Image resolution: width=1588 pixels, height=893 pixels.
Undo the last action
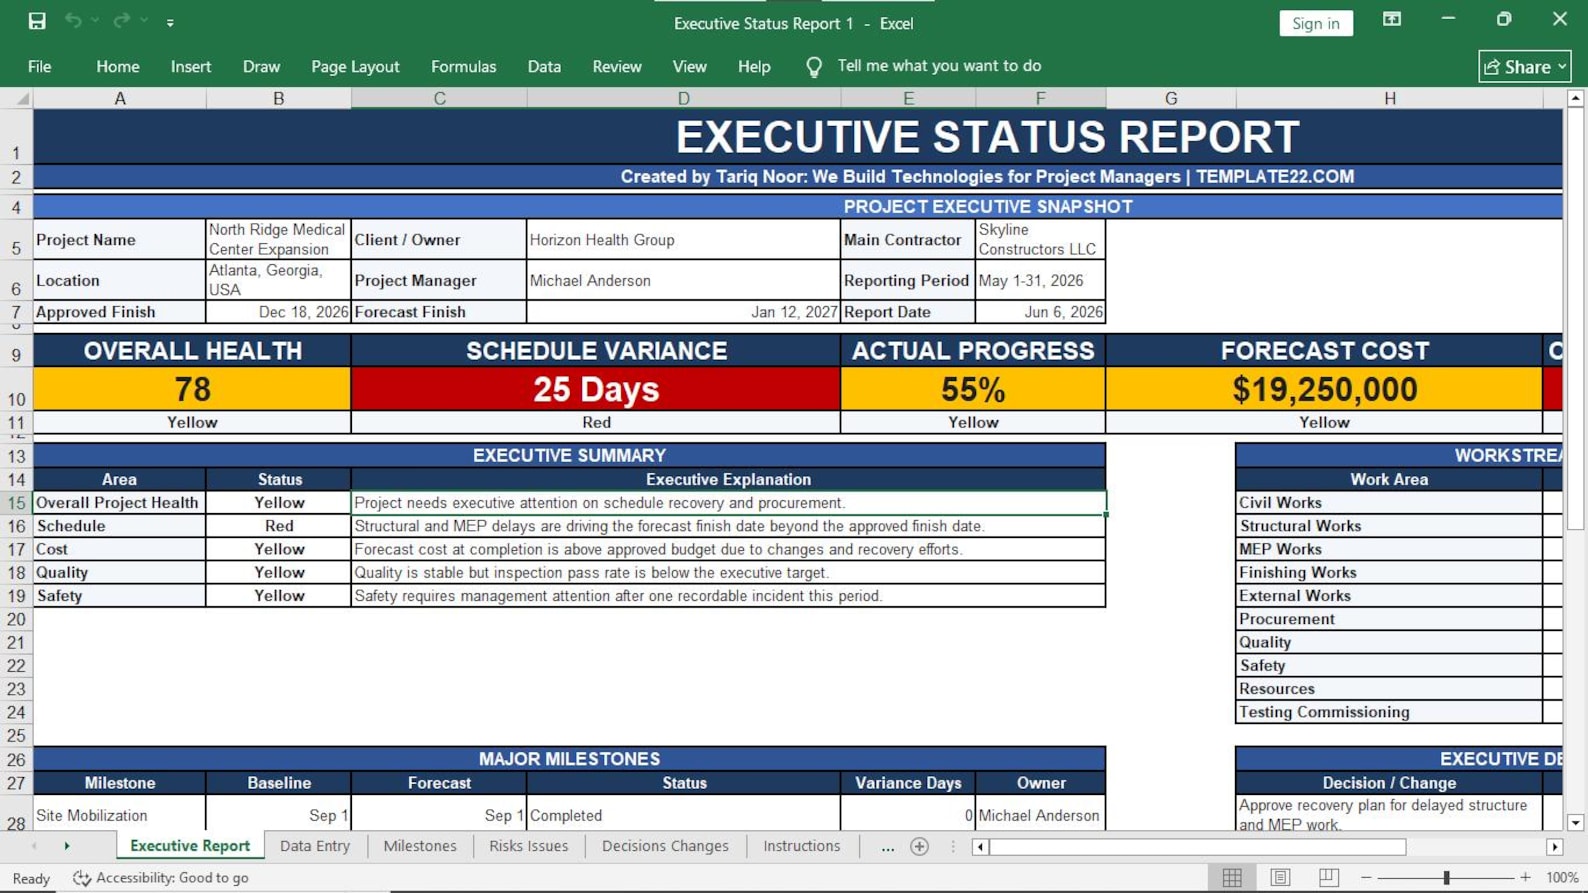pyautogui.click(x=73, y=21)
